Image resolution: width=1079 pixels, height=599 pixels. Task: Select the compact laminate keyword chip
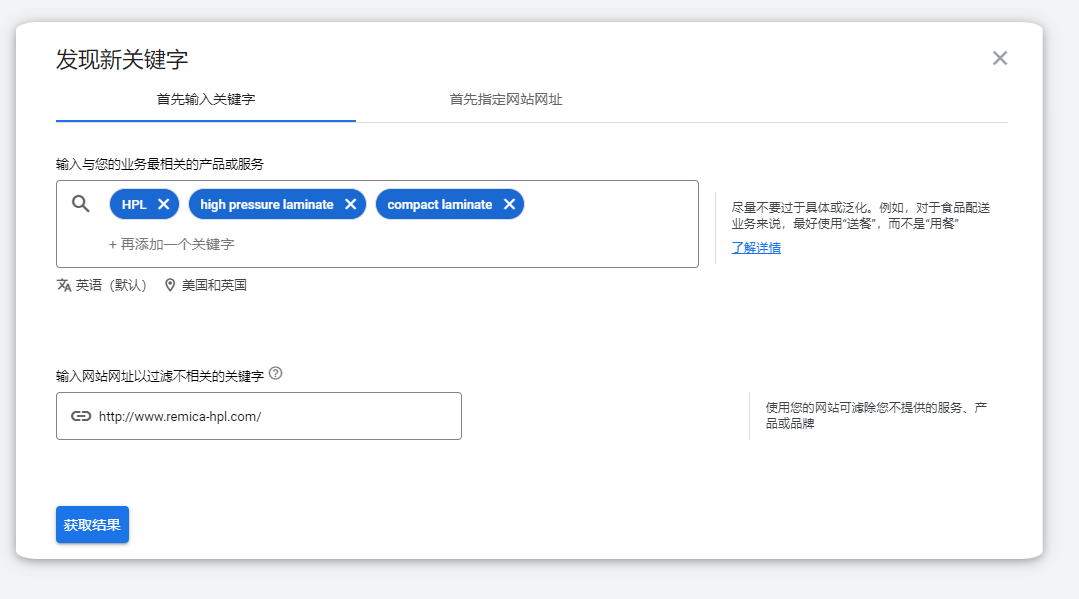(440, 204)
